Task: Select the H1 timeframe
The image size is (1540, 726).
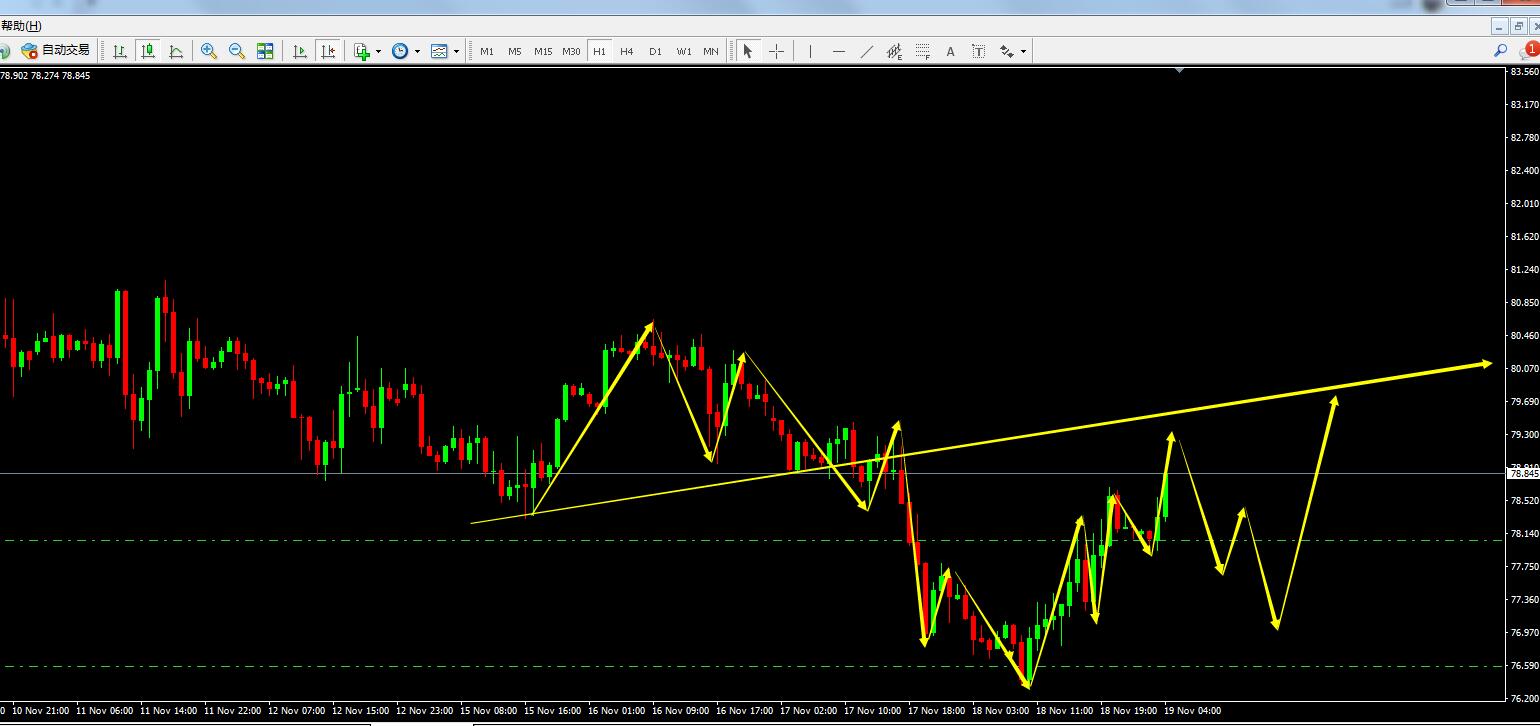Action: [x=599, y=51]
